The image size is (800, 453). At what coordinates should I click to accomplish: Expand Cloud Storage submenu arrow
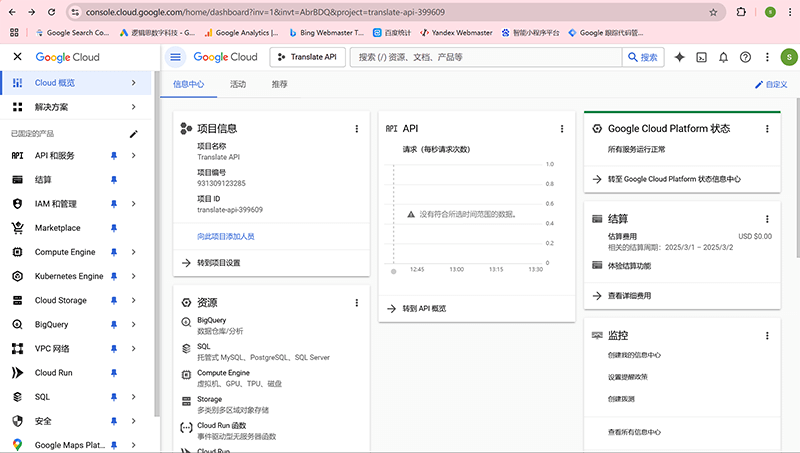(134, 300)
